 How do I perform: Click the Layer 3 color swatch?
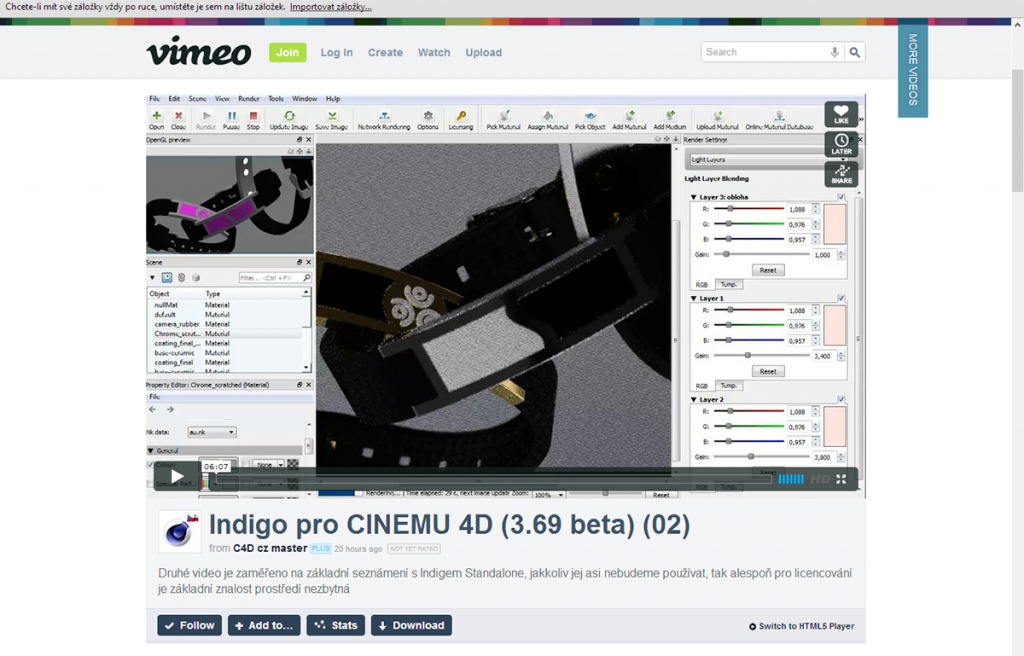[835, 224]
